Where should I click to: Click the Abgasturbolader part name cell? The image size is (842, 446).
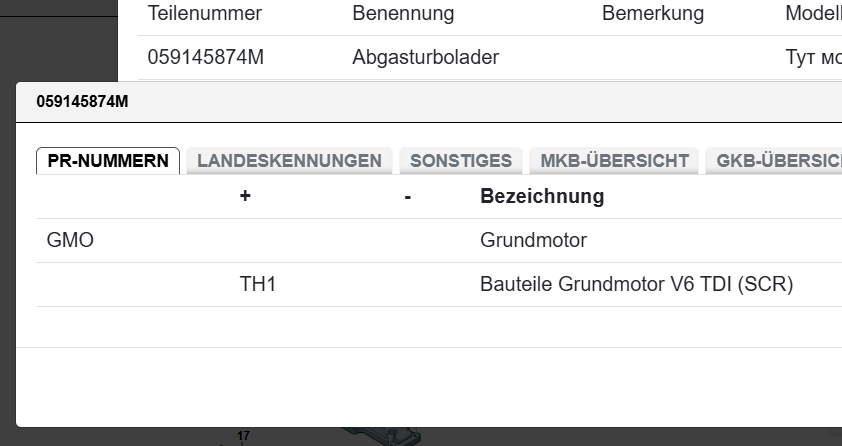(x=425, y=58)
